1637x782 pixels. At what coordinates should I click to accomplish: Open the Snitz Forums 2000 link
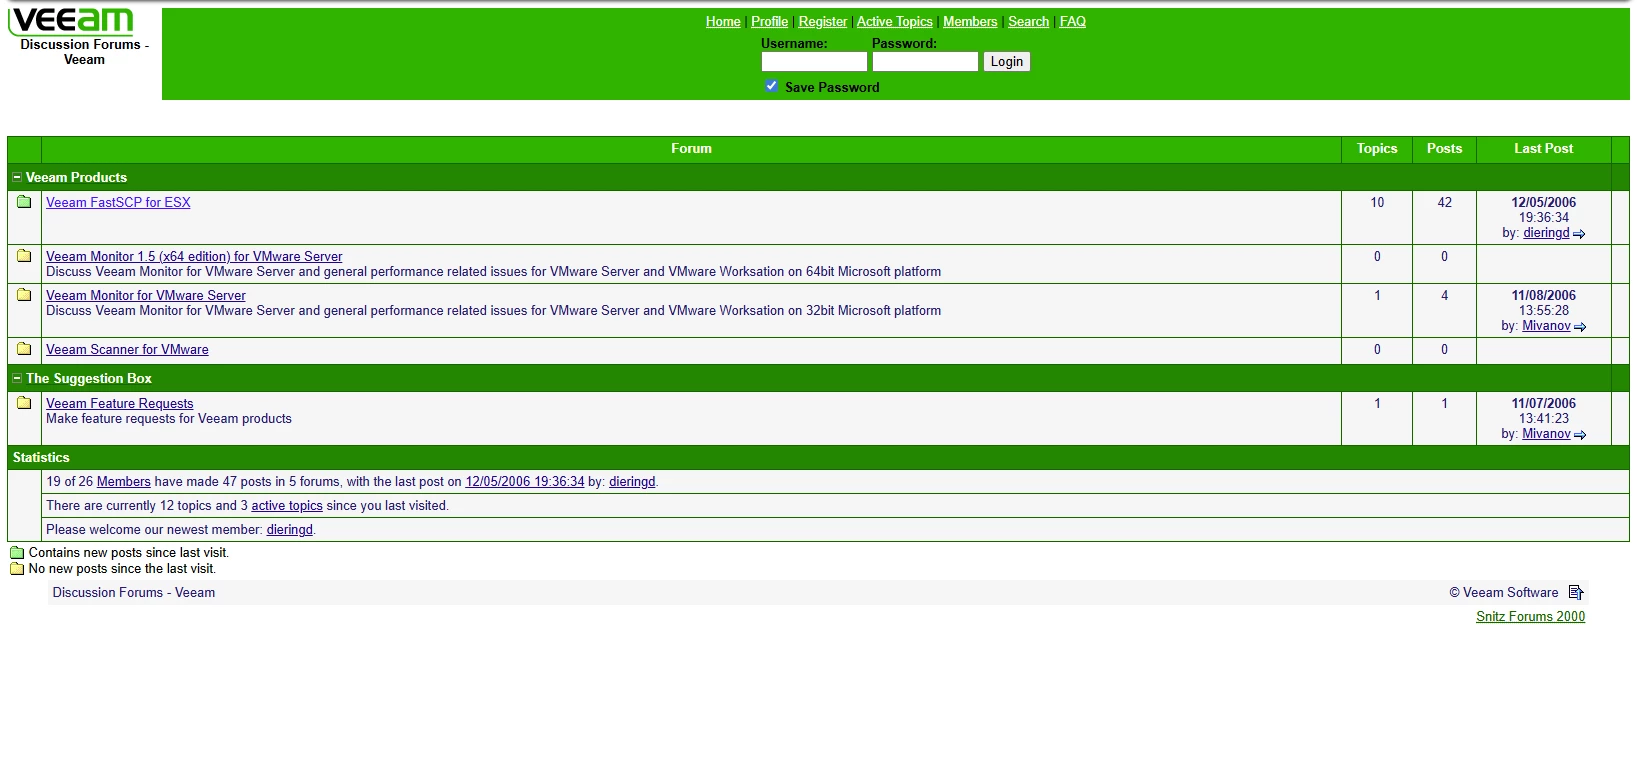[x=1530, y=616]
